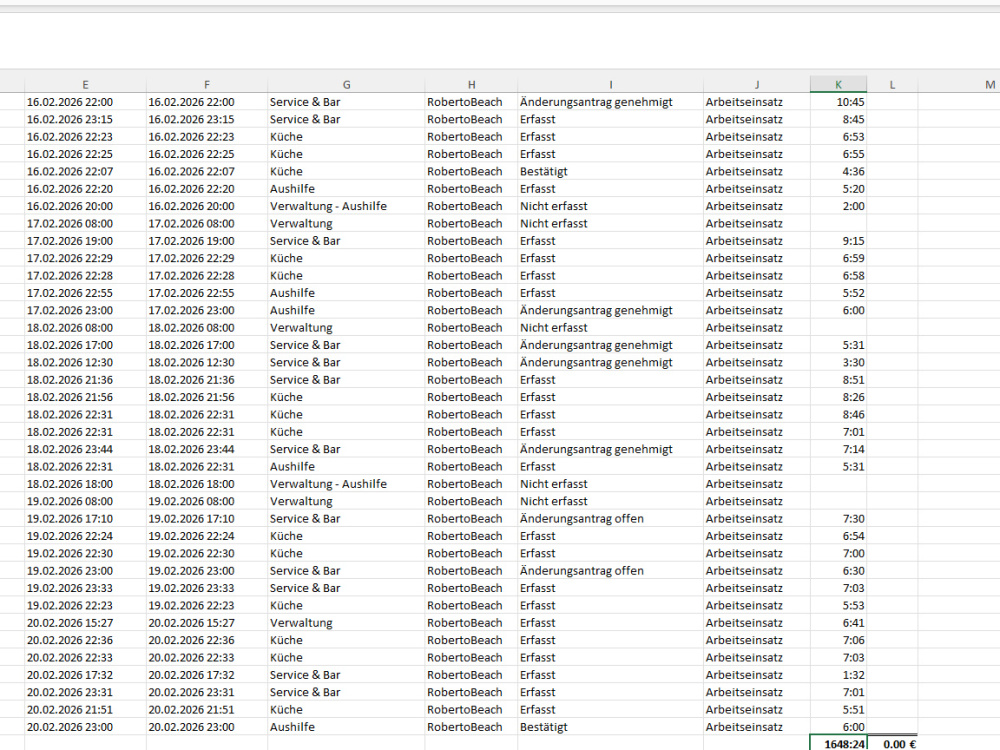Viewport: 1000px width, 750px height.
Task: Click 'Verwaltung - Aushilfe' in the 18.02.2026 18:00 row
Action: tap(328, 484)
